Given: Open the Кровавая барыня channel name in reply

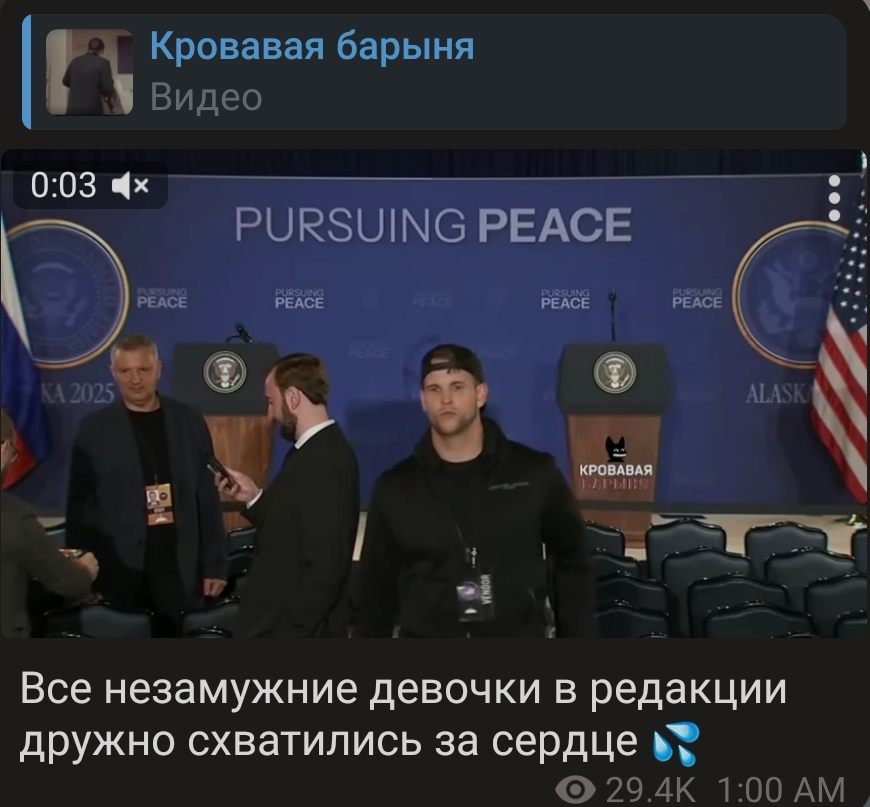Looking at the screenshot, I should (312, 47).
